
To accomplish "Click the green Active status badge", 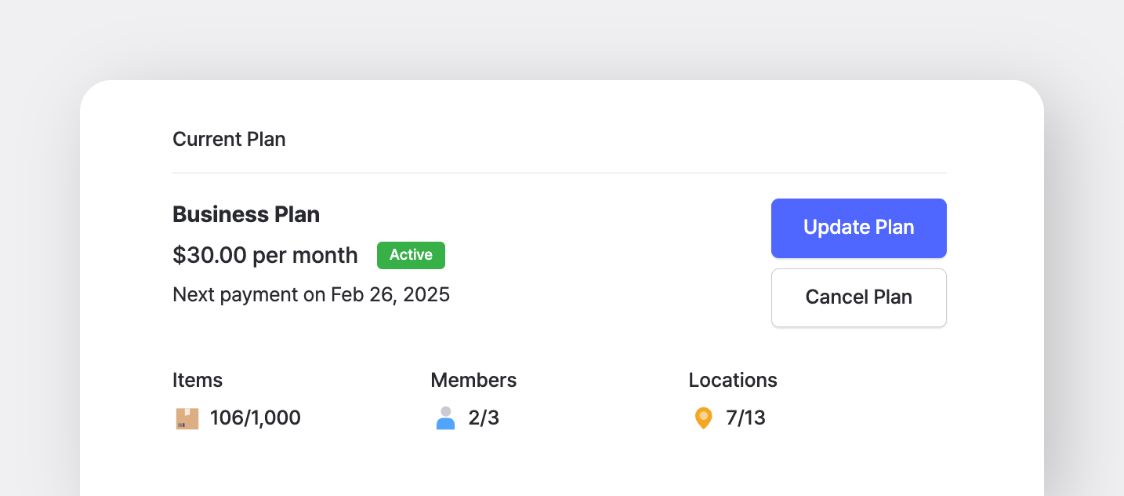I will pos(410,255).
